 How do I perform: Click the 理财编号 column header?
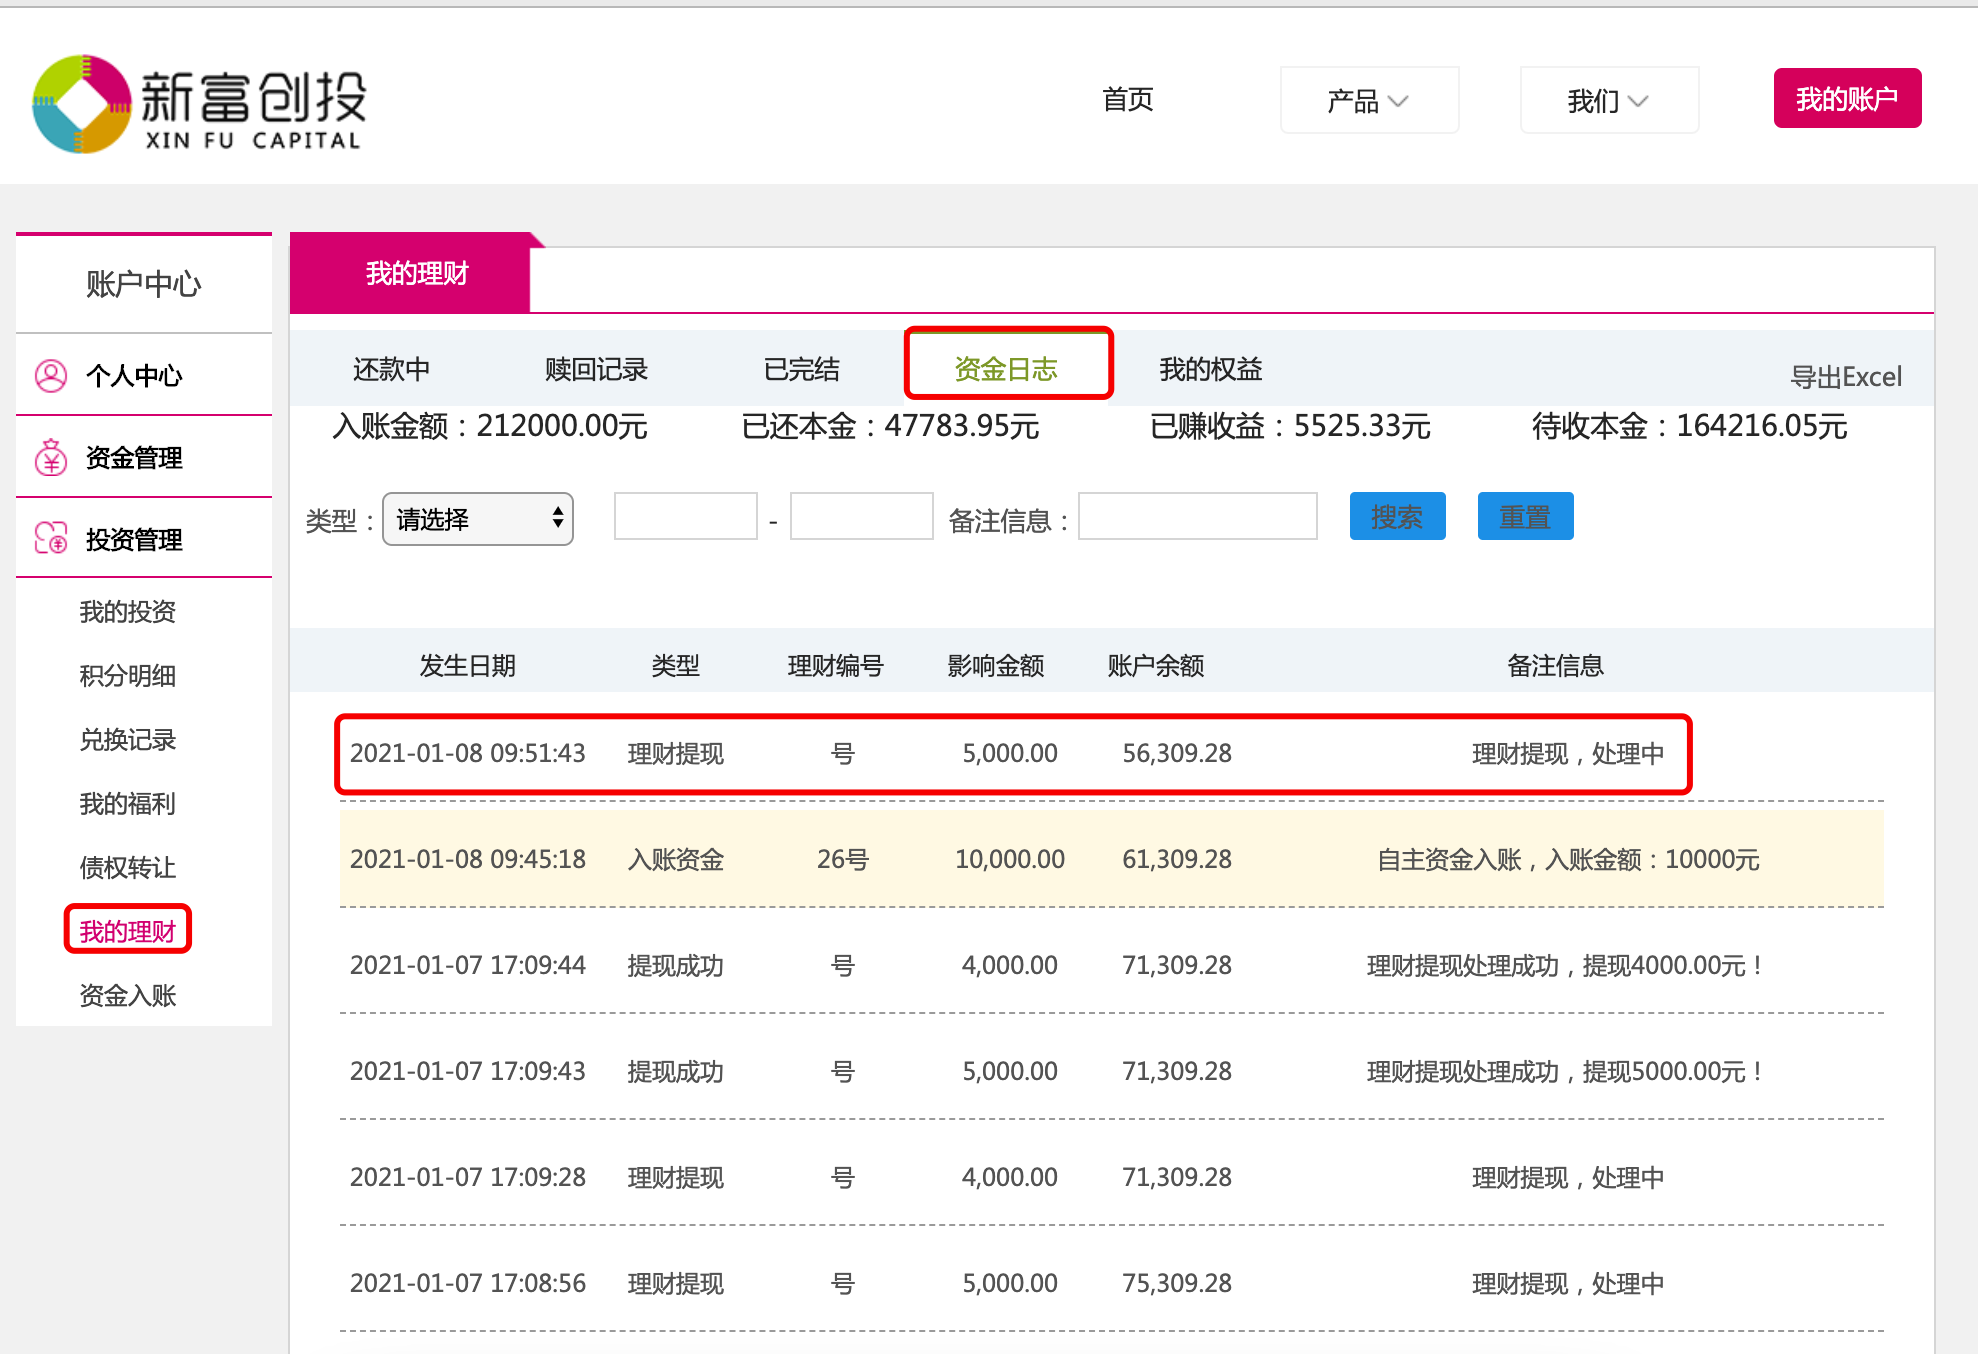coord(836,666)
